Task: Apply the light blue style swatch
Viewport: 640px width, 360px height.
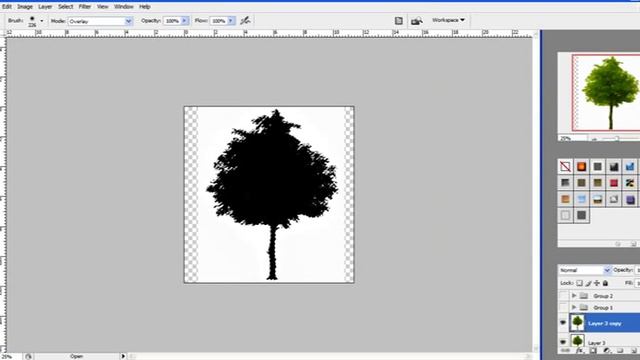Action: (582, 199)
